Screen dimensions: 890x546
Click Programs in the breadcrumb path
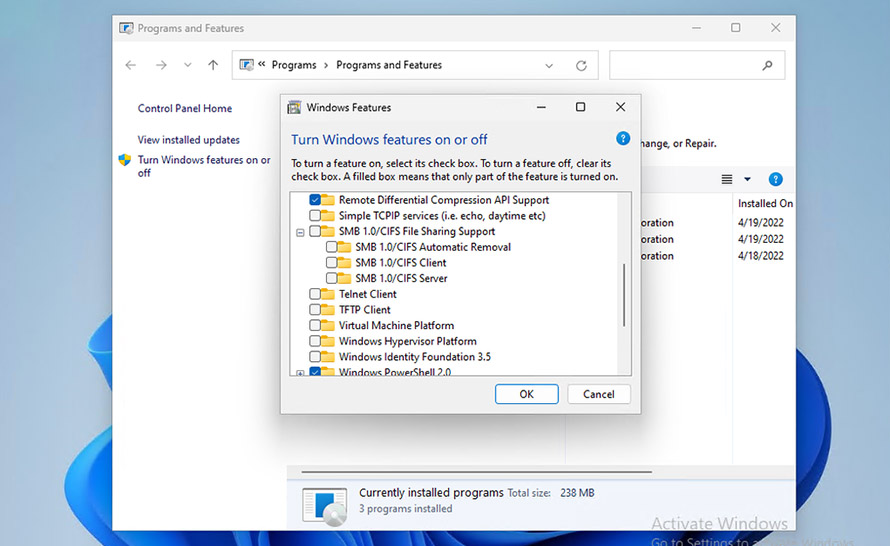294,65
